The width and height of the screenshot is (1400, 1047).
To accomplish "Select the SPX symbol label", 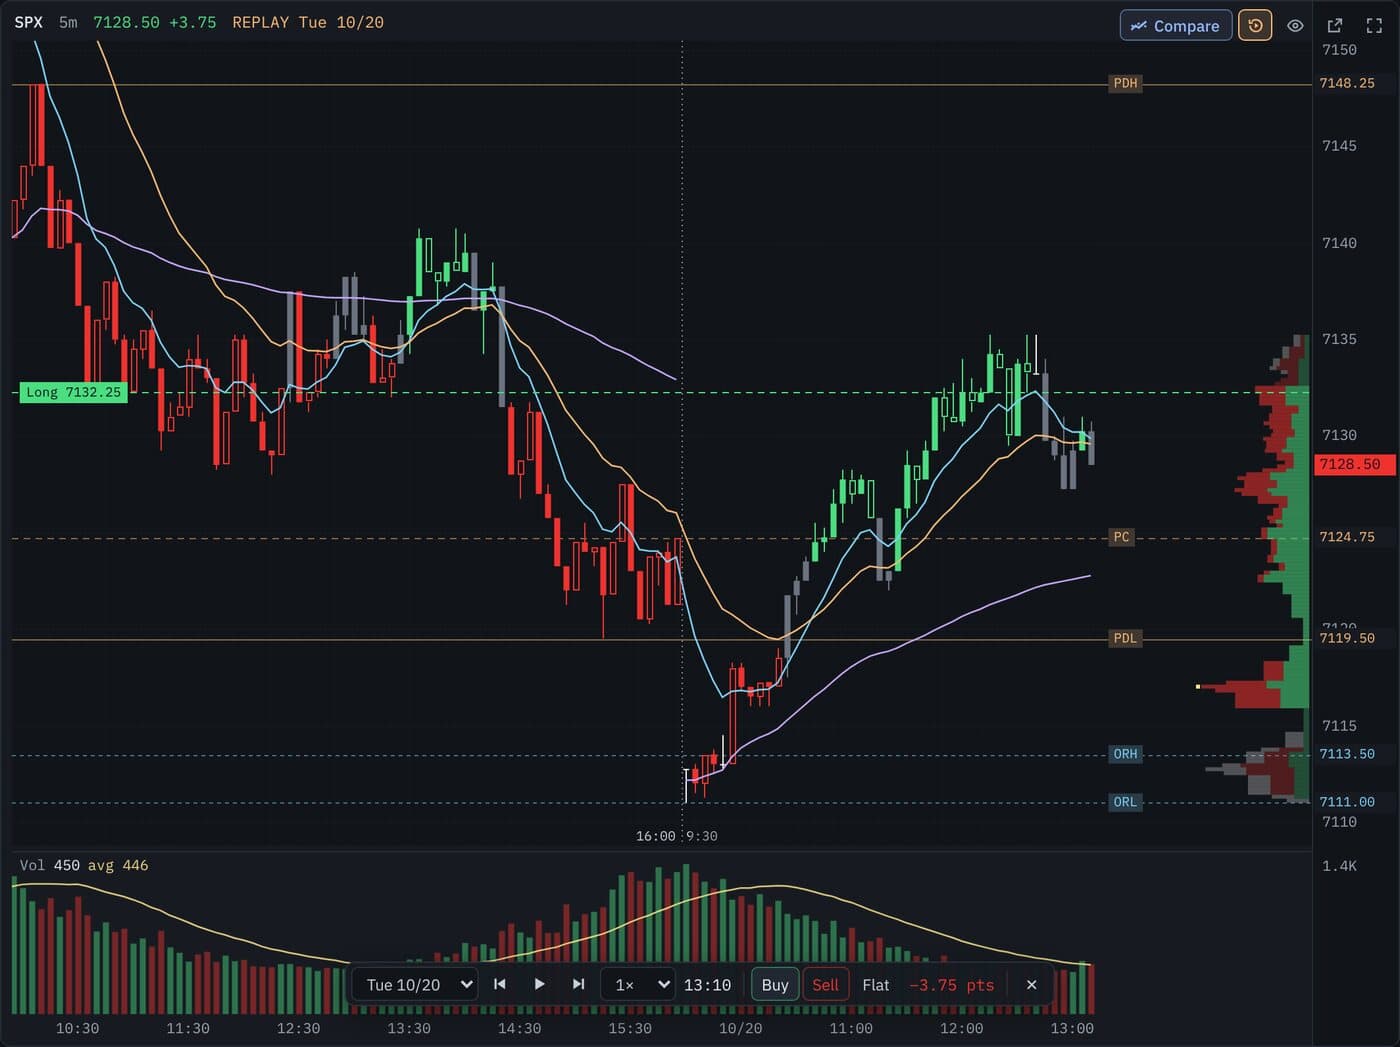I will 28,22.
